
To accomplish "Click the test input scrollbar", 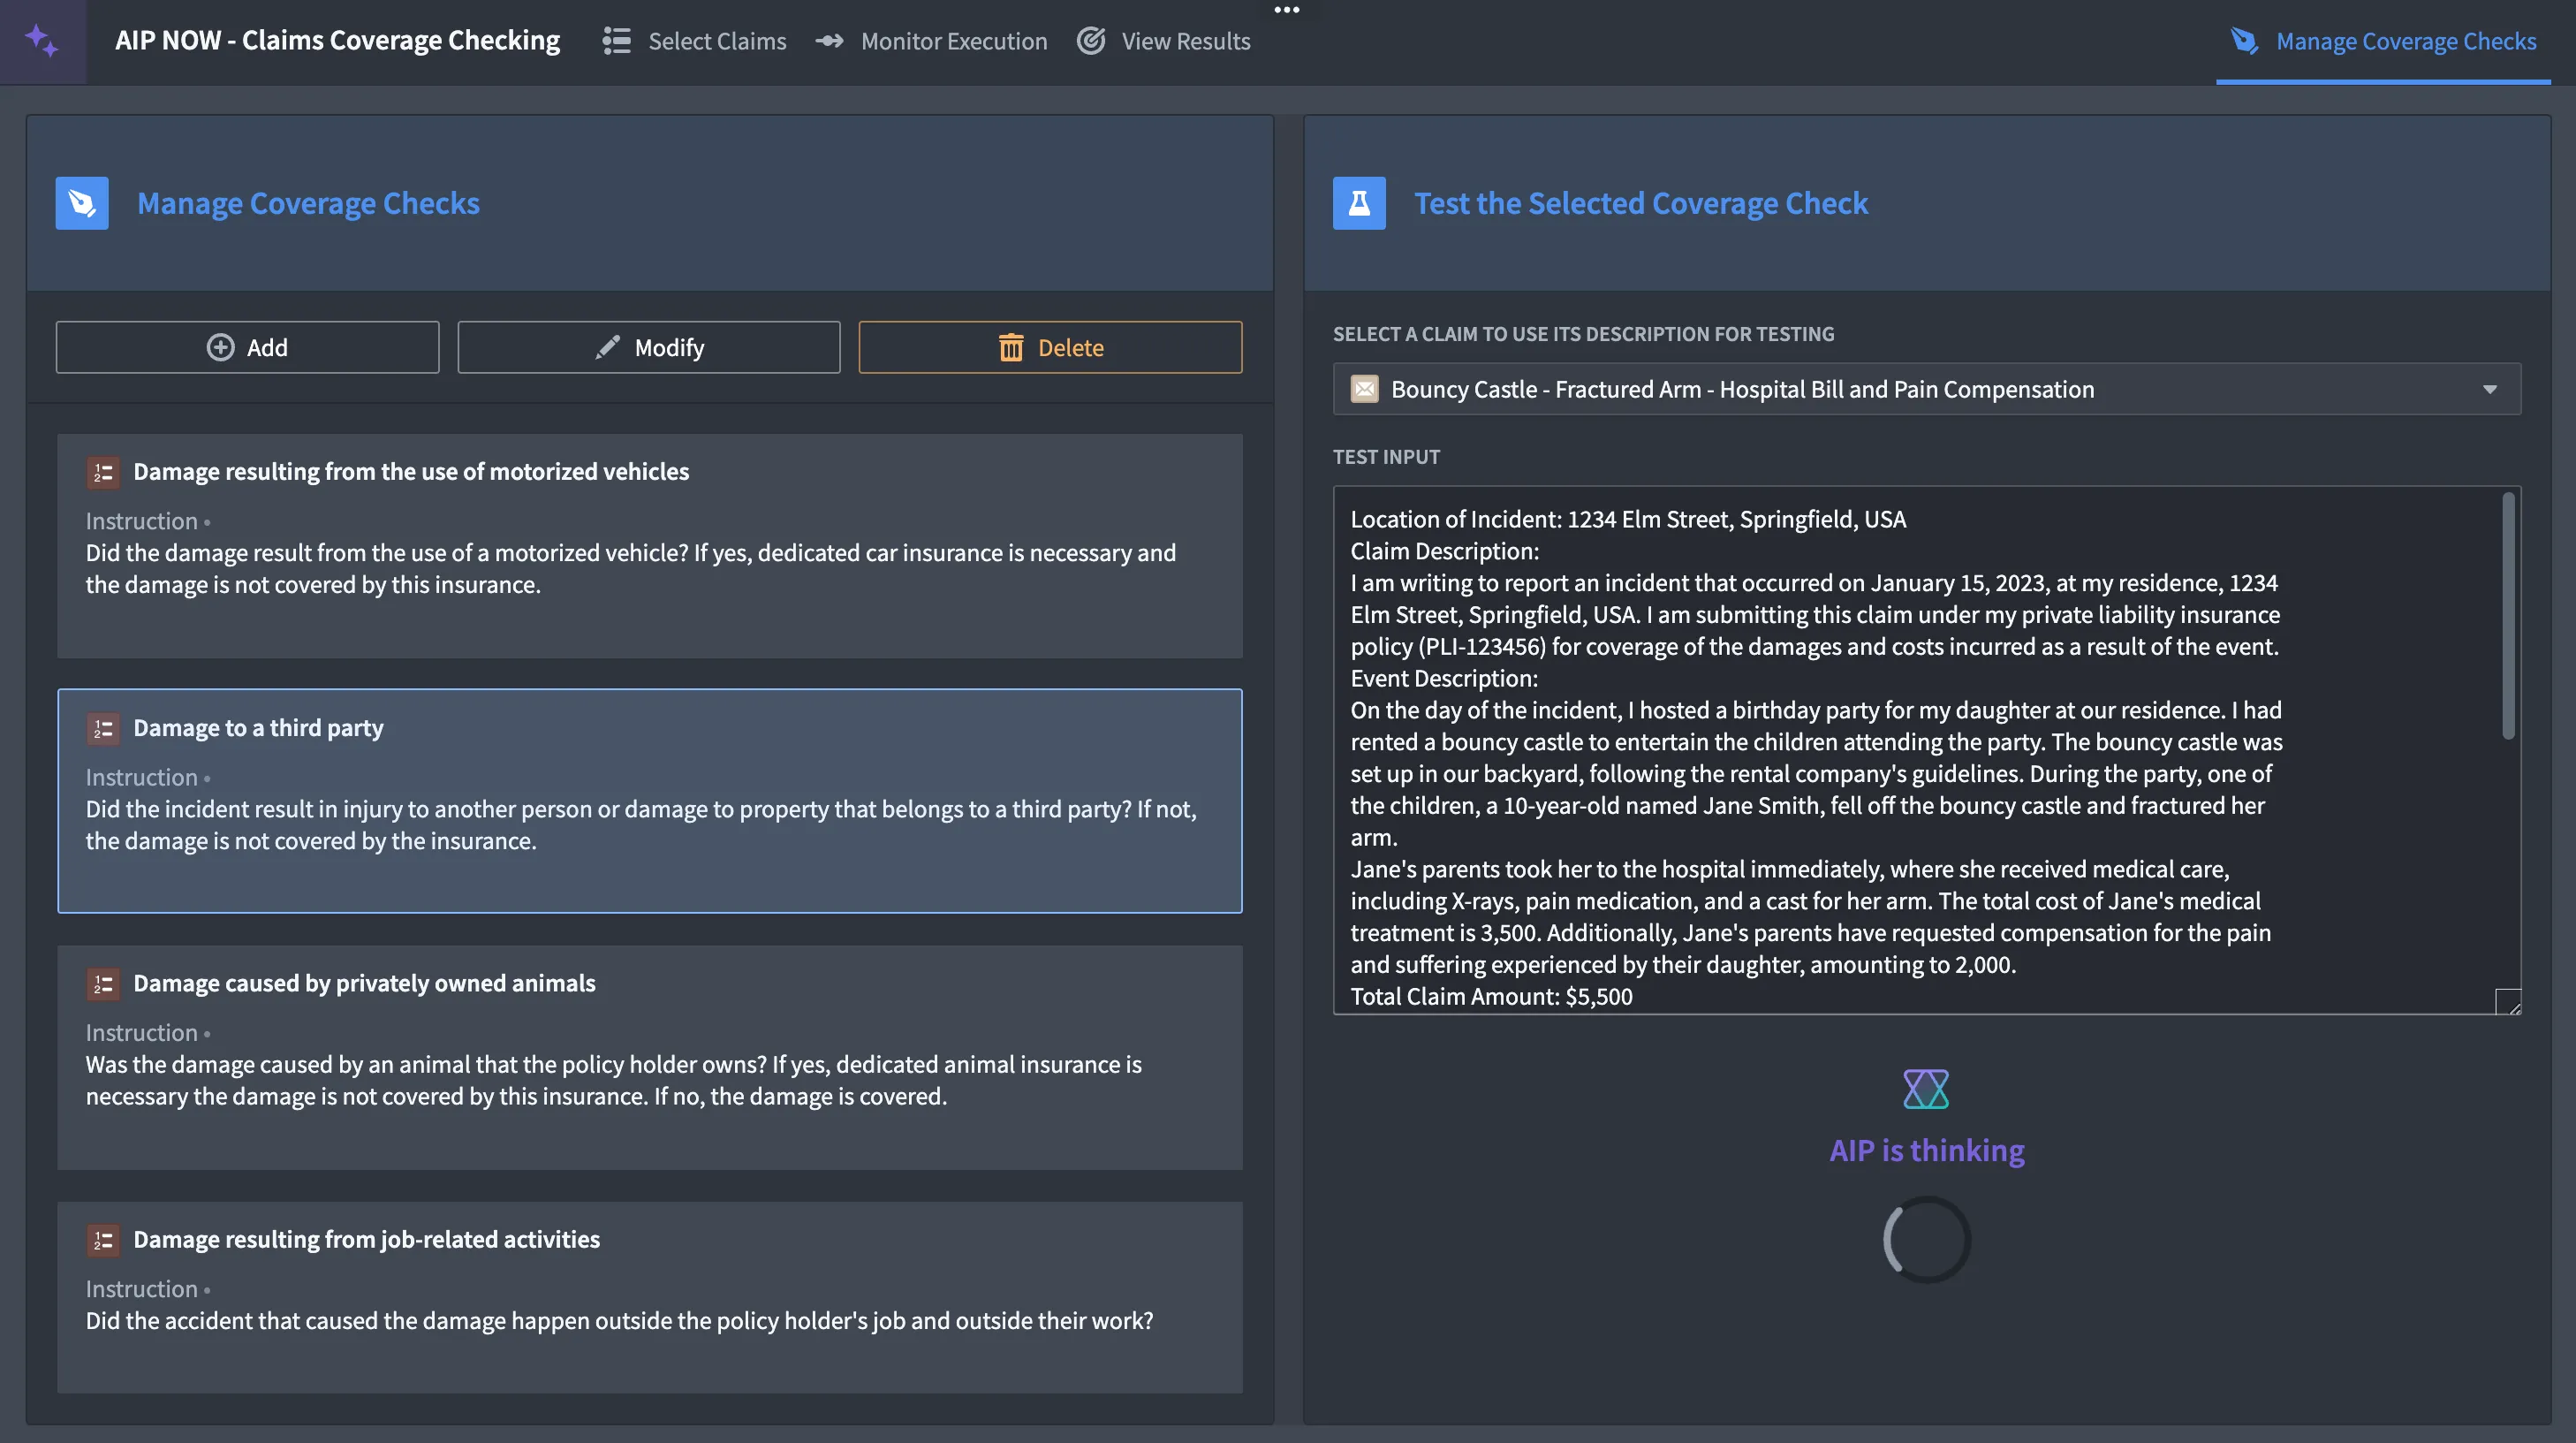I will [2507, 615].
